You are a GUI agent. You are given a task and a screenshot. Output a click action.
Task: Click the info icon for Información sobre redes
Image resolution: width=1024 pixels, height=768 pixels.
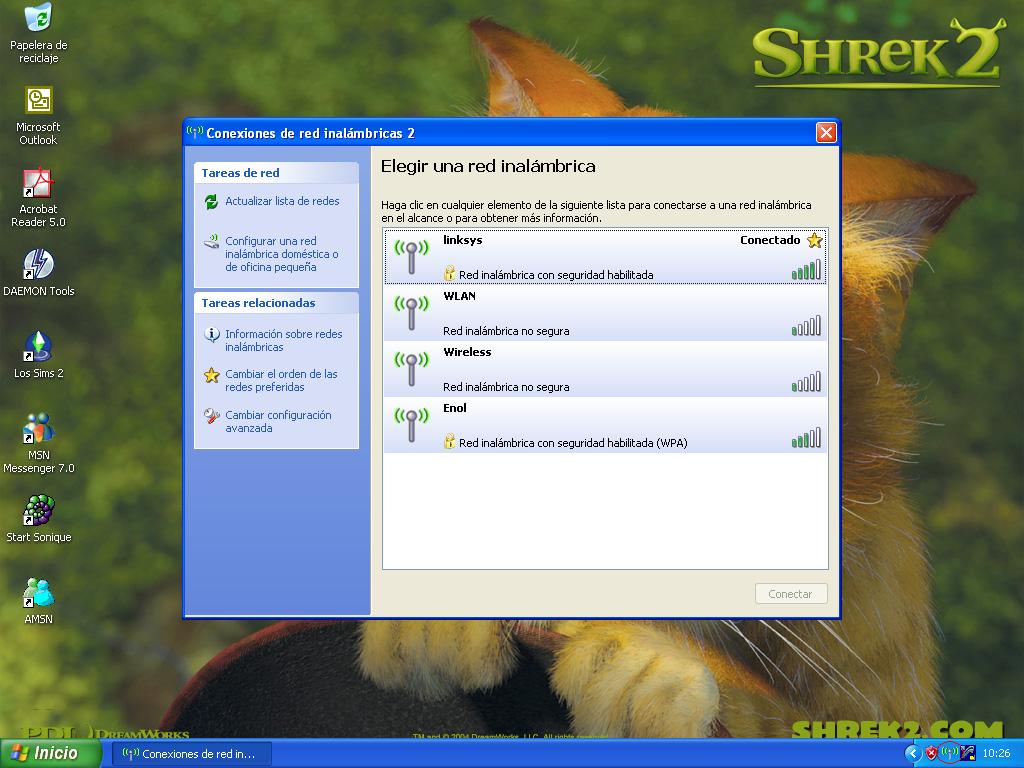coord(212,334)
